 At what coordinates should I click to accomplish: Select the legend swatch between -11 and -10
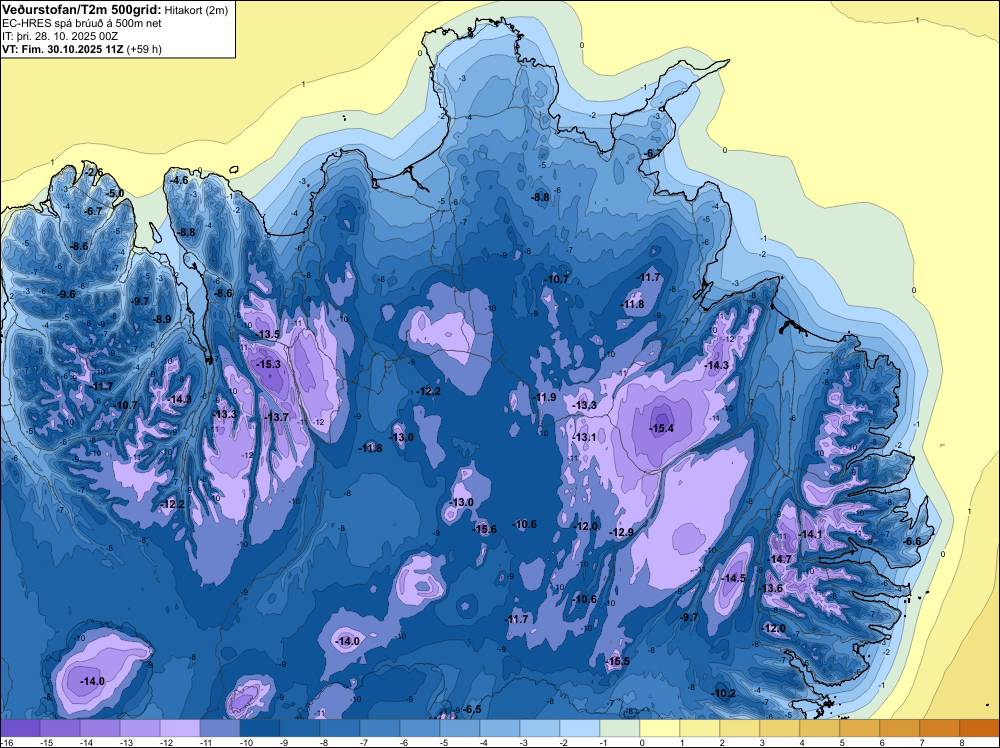220,728
